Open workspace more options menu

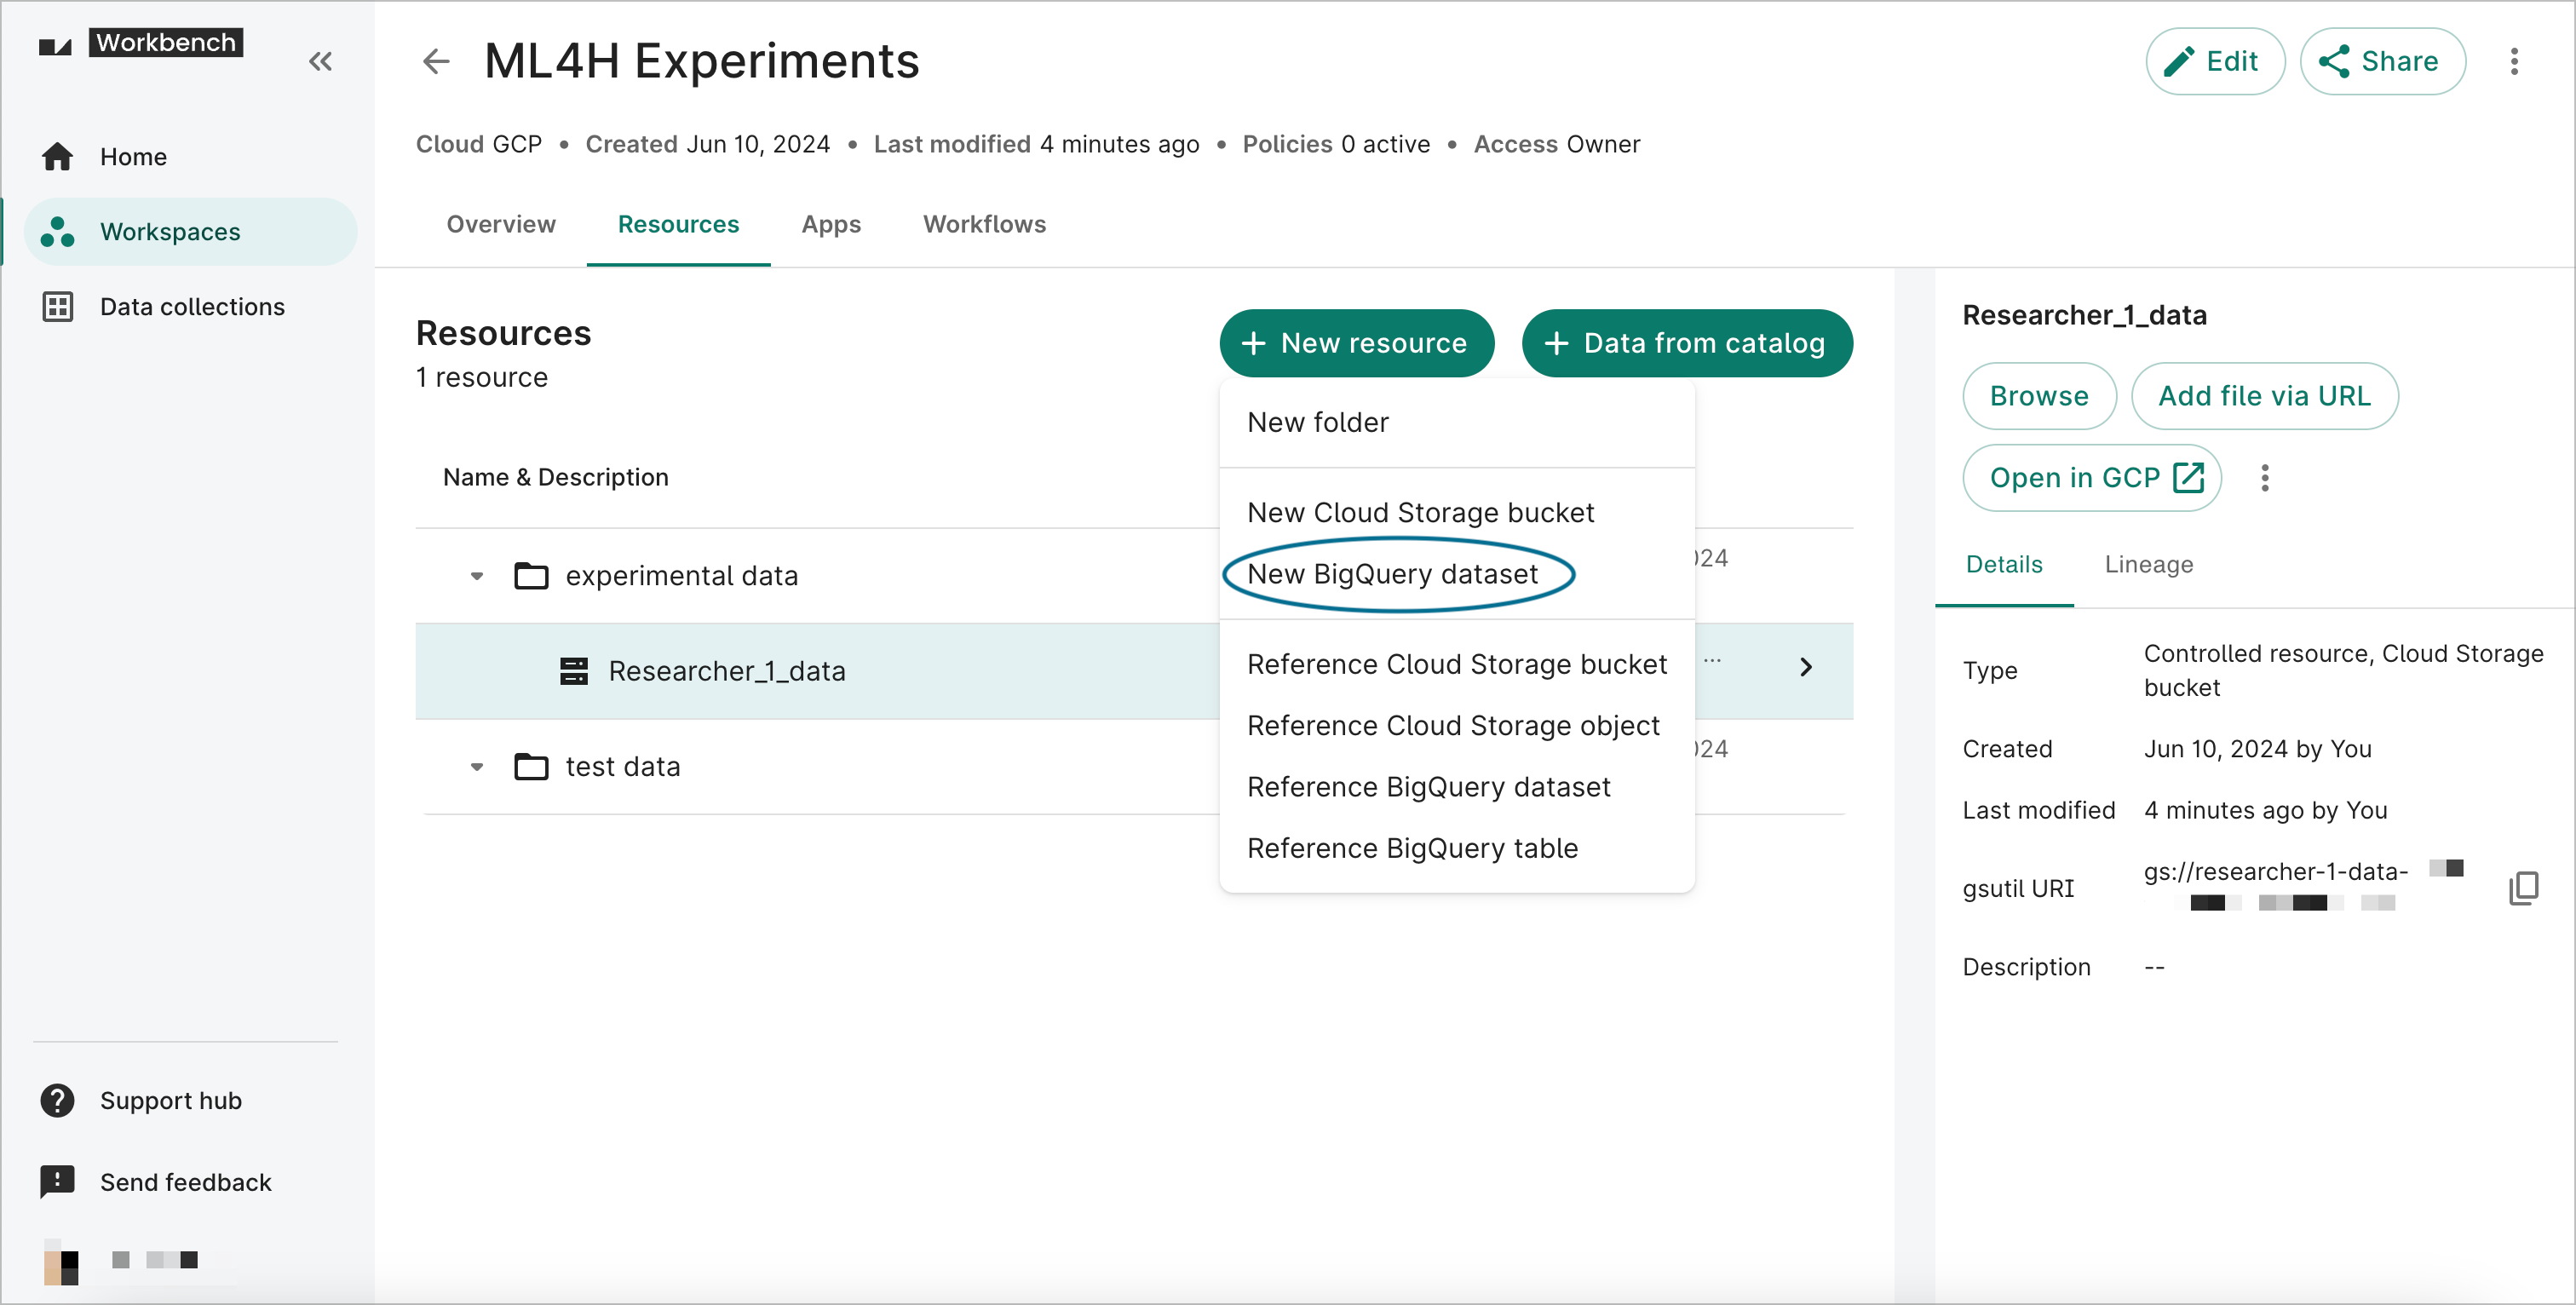(x=2514, y=62)
